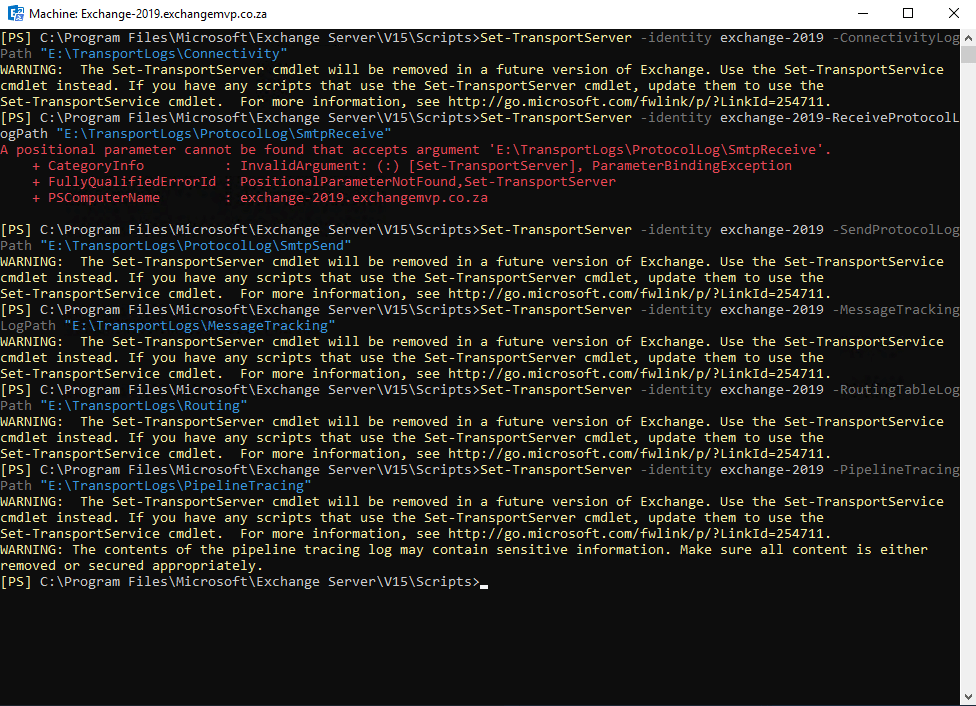The image size is (976, 706).
Task: Click the path "E:\TransportLogs\ProtocolLog\SmtpReceive" in blue
Action: 223,134
